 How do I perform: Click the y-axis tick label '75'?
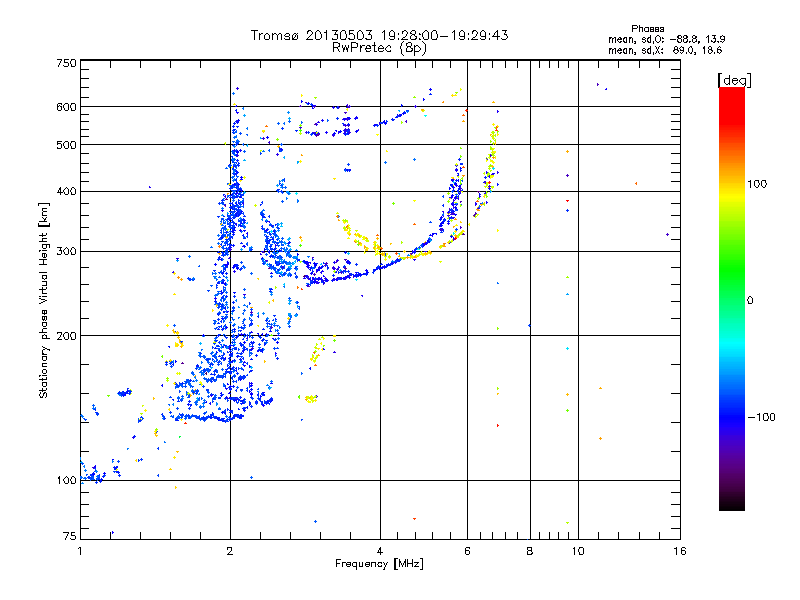[70, 536]
